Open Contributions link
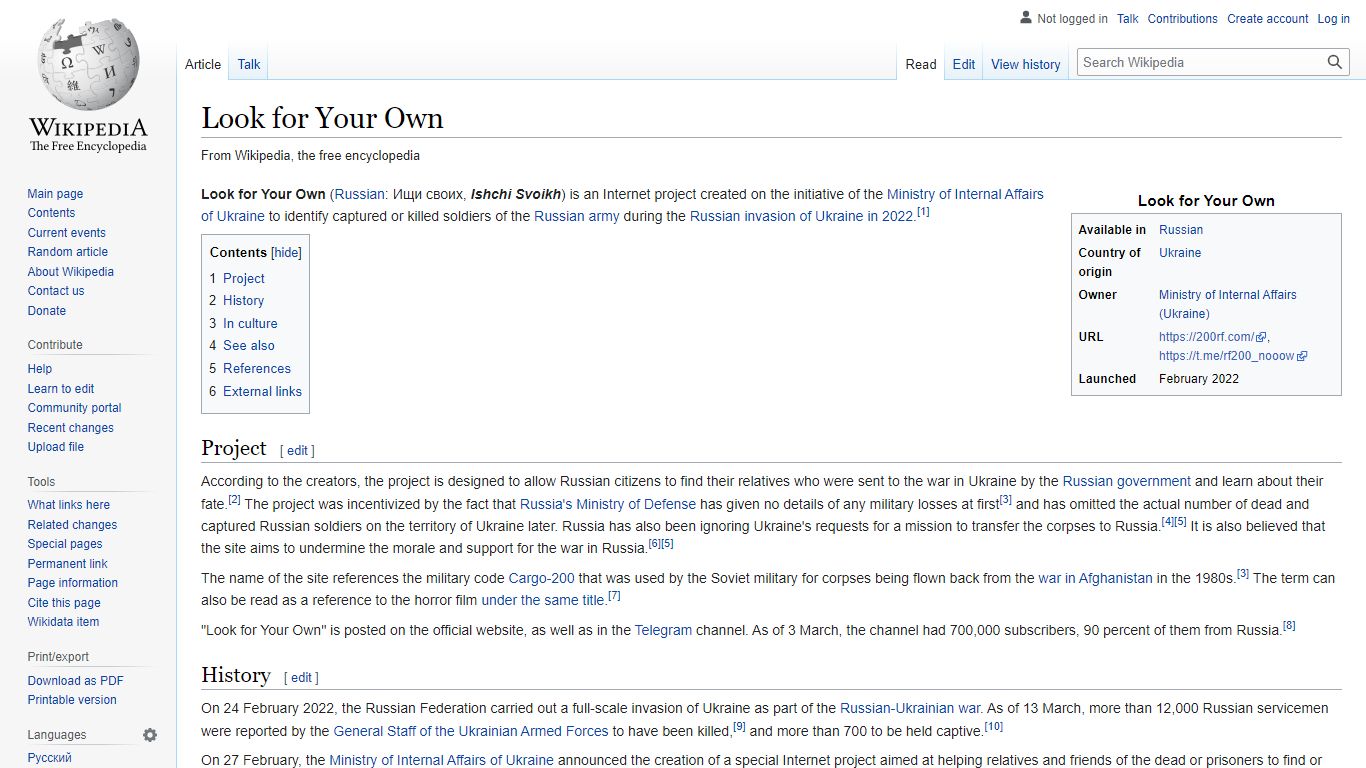The width and height of the screenshot is (1366, 768). 1183,19
